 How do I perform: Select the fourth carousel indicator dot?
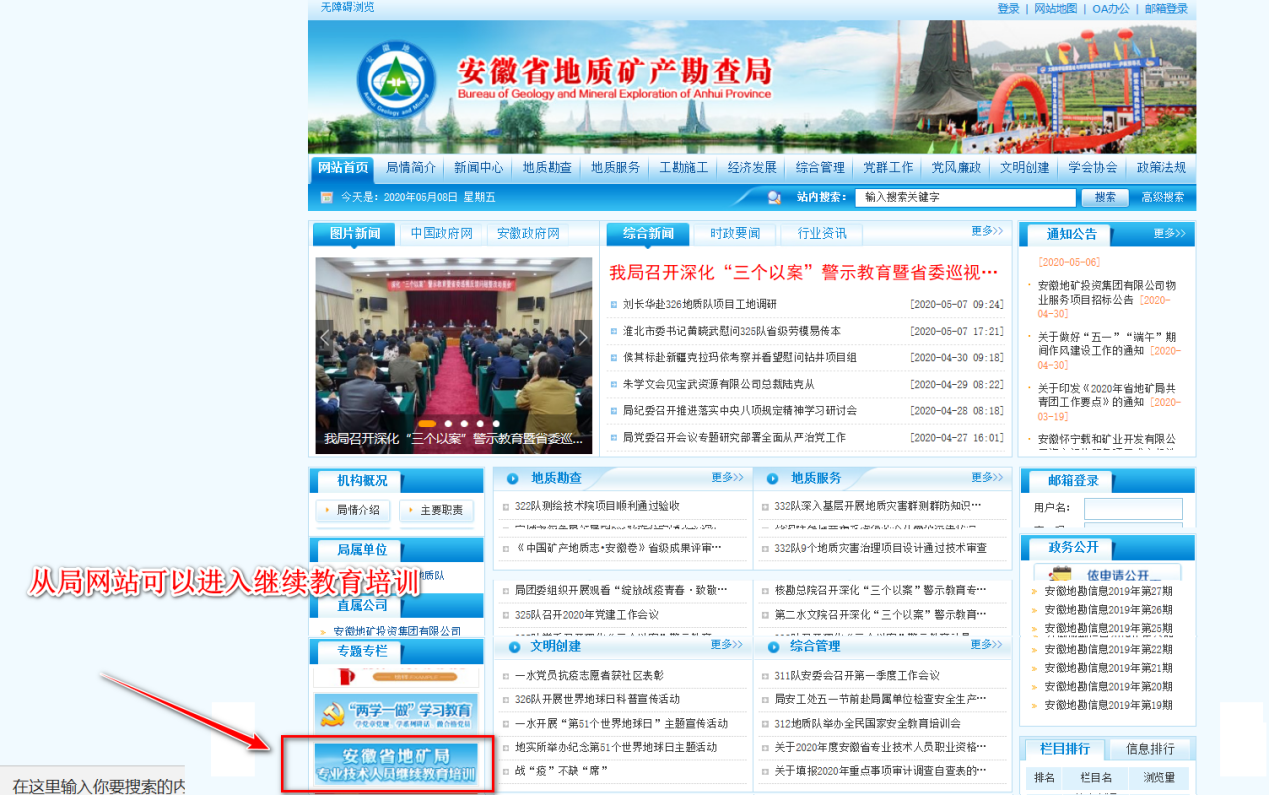481,424
